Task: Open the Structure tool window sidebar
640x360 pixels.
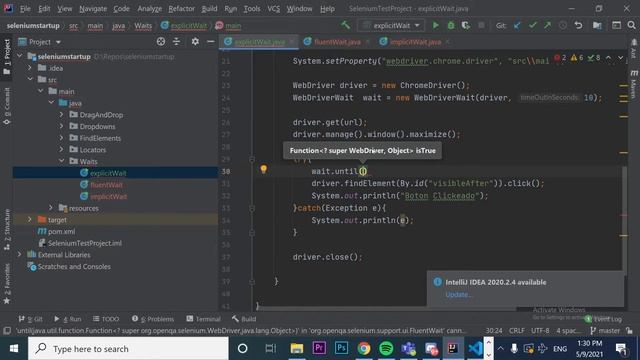Action: click(7, 229)
